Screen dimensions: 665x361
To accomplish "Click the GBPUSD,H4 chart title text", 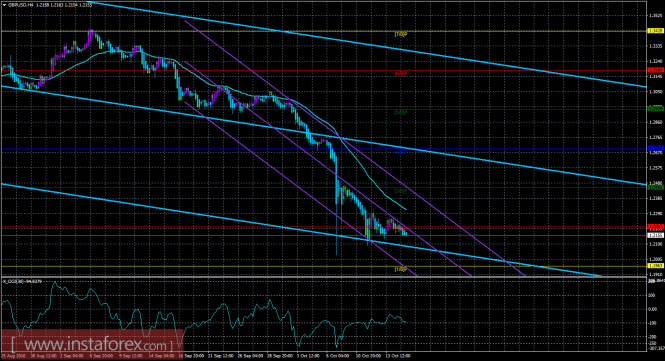I will point(19,5).
